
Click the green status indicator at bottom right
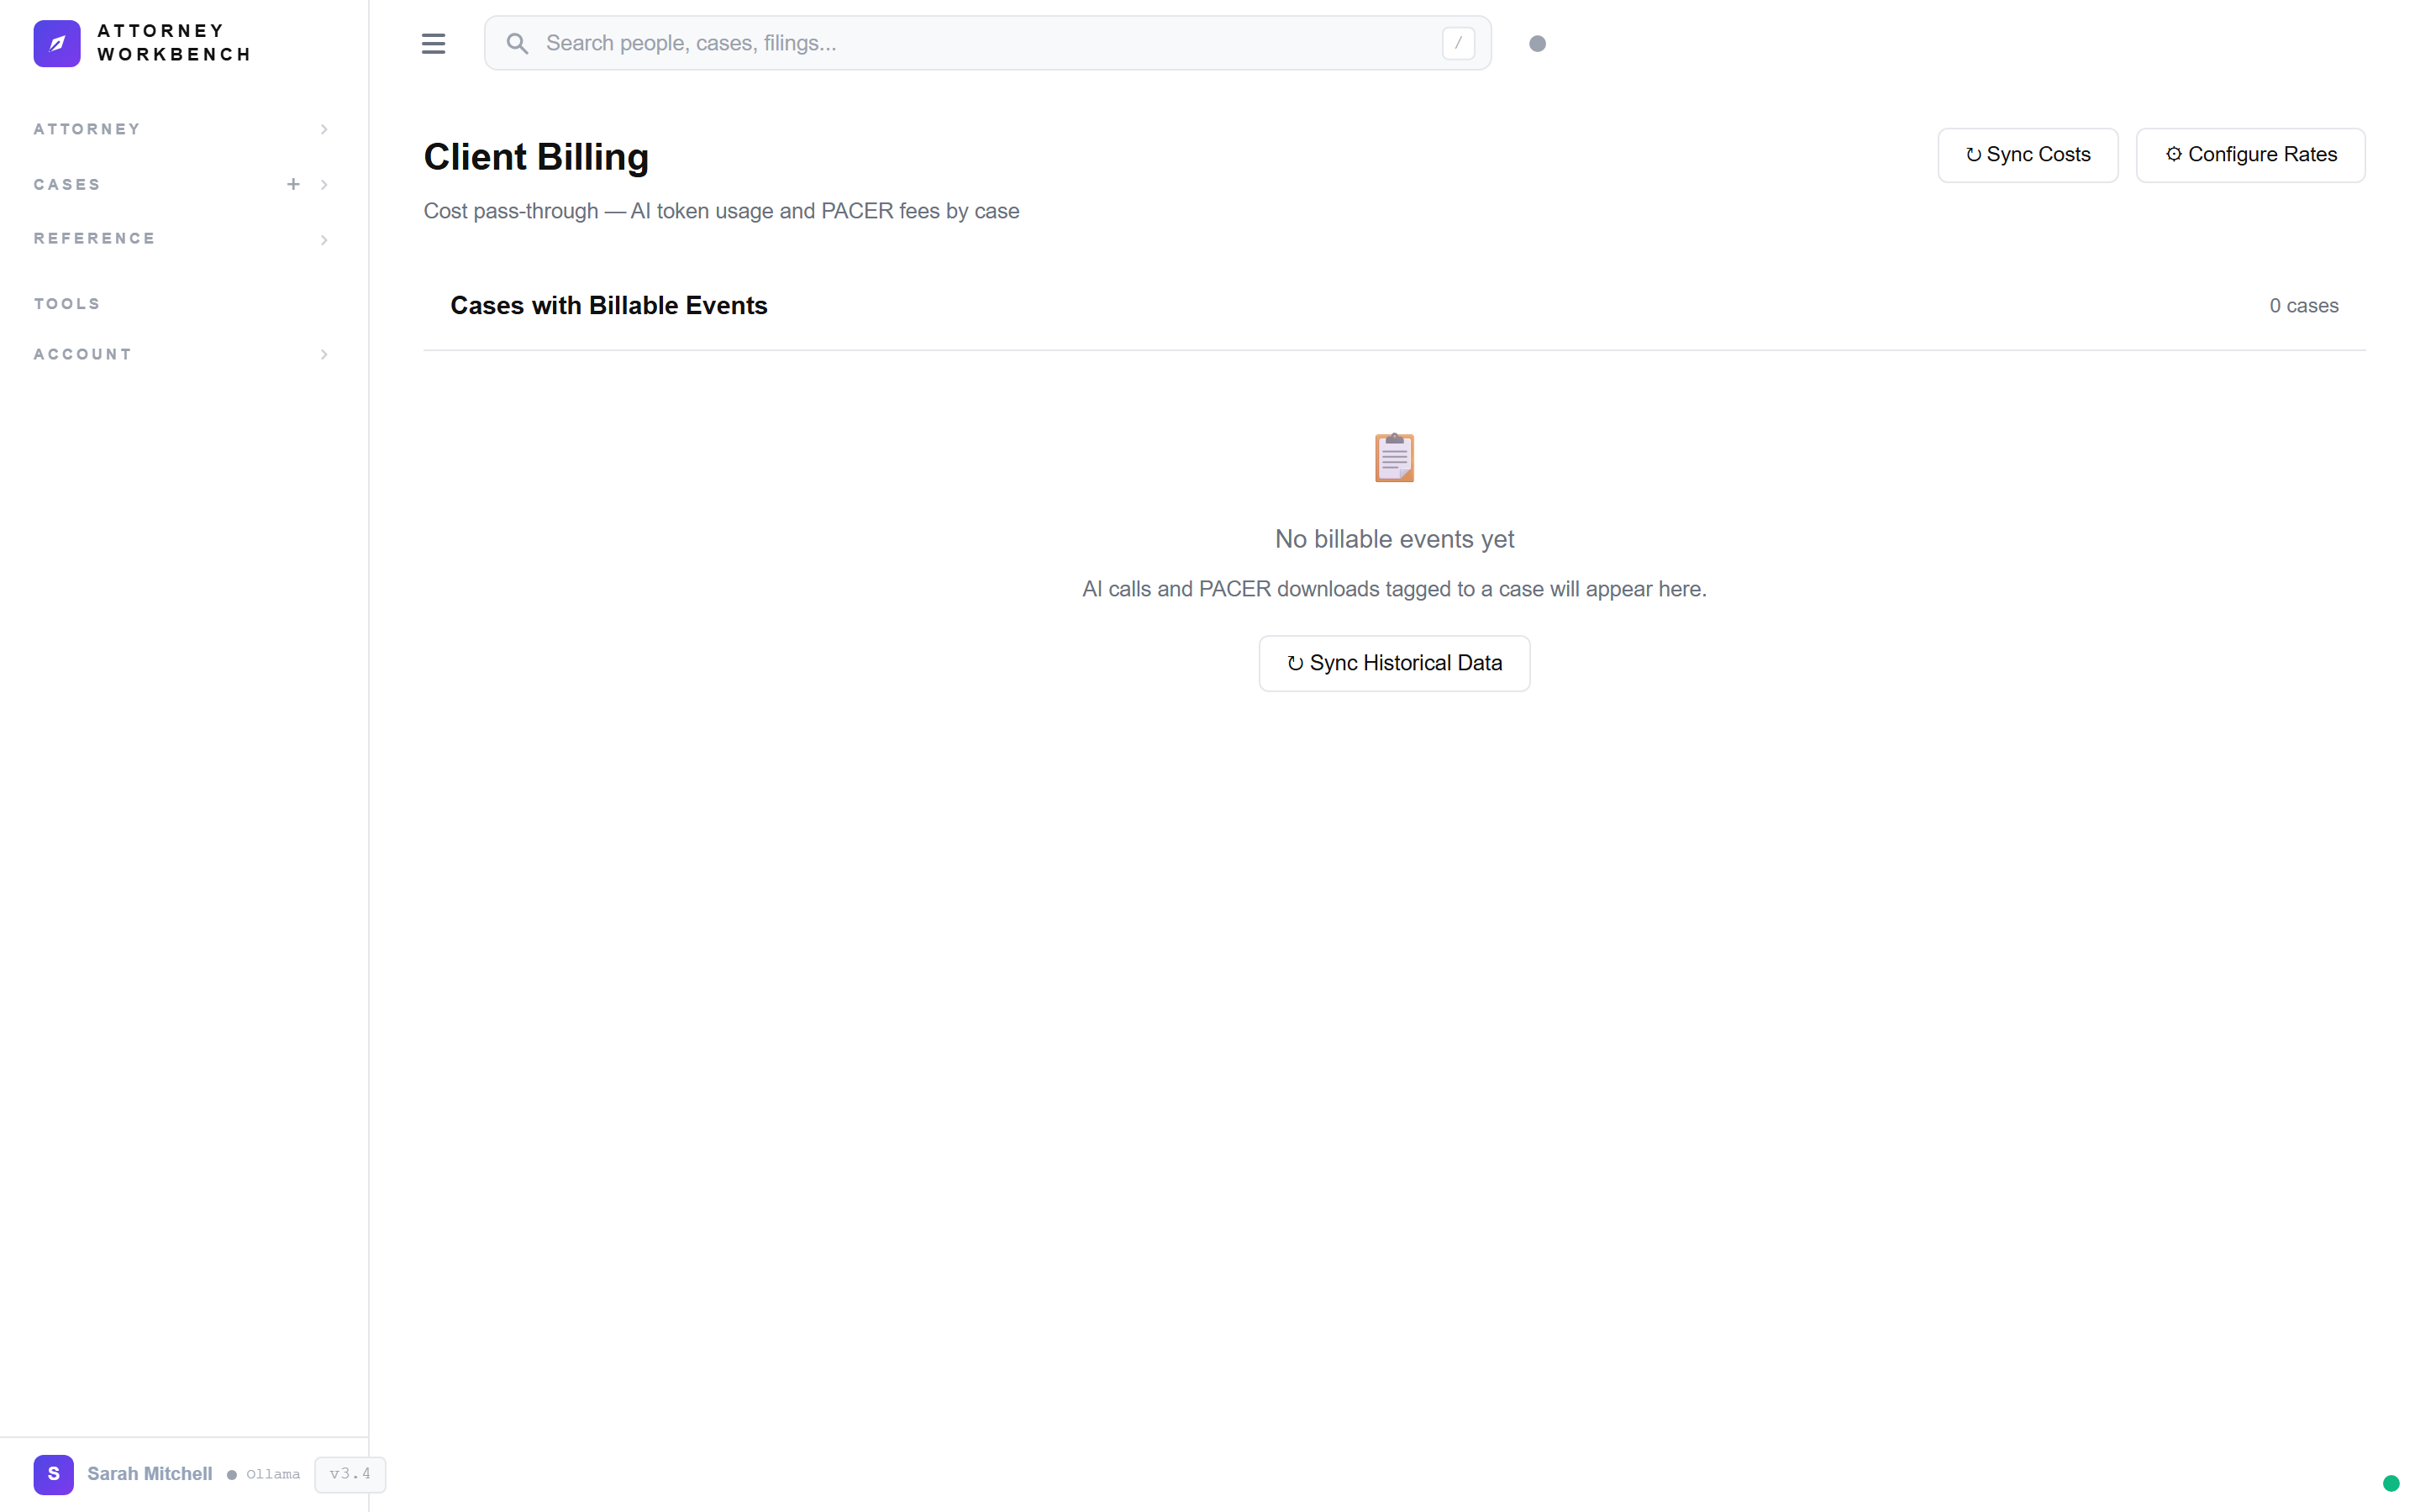(2391, 1483)
